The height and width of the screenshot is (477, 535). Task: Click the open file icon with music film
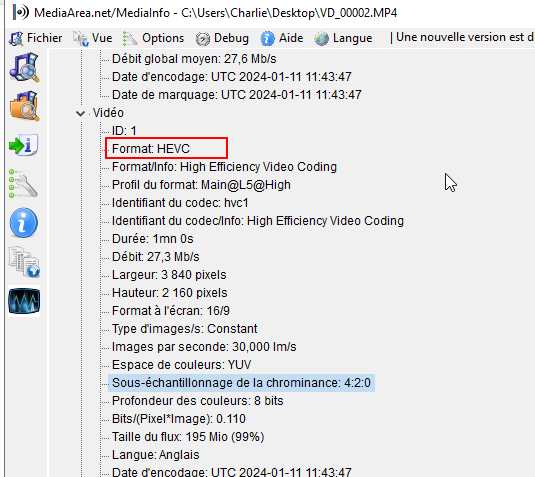[24, 67]
